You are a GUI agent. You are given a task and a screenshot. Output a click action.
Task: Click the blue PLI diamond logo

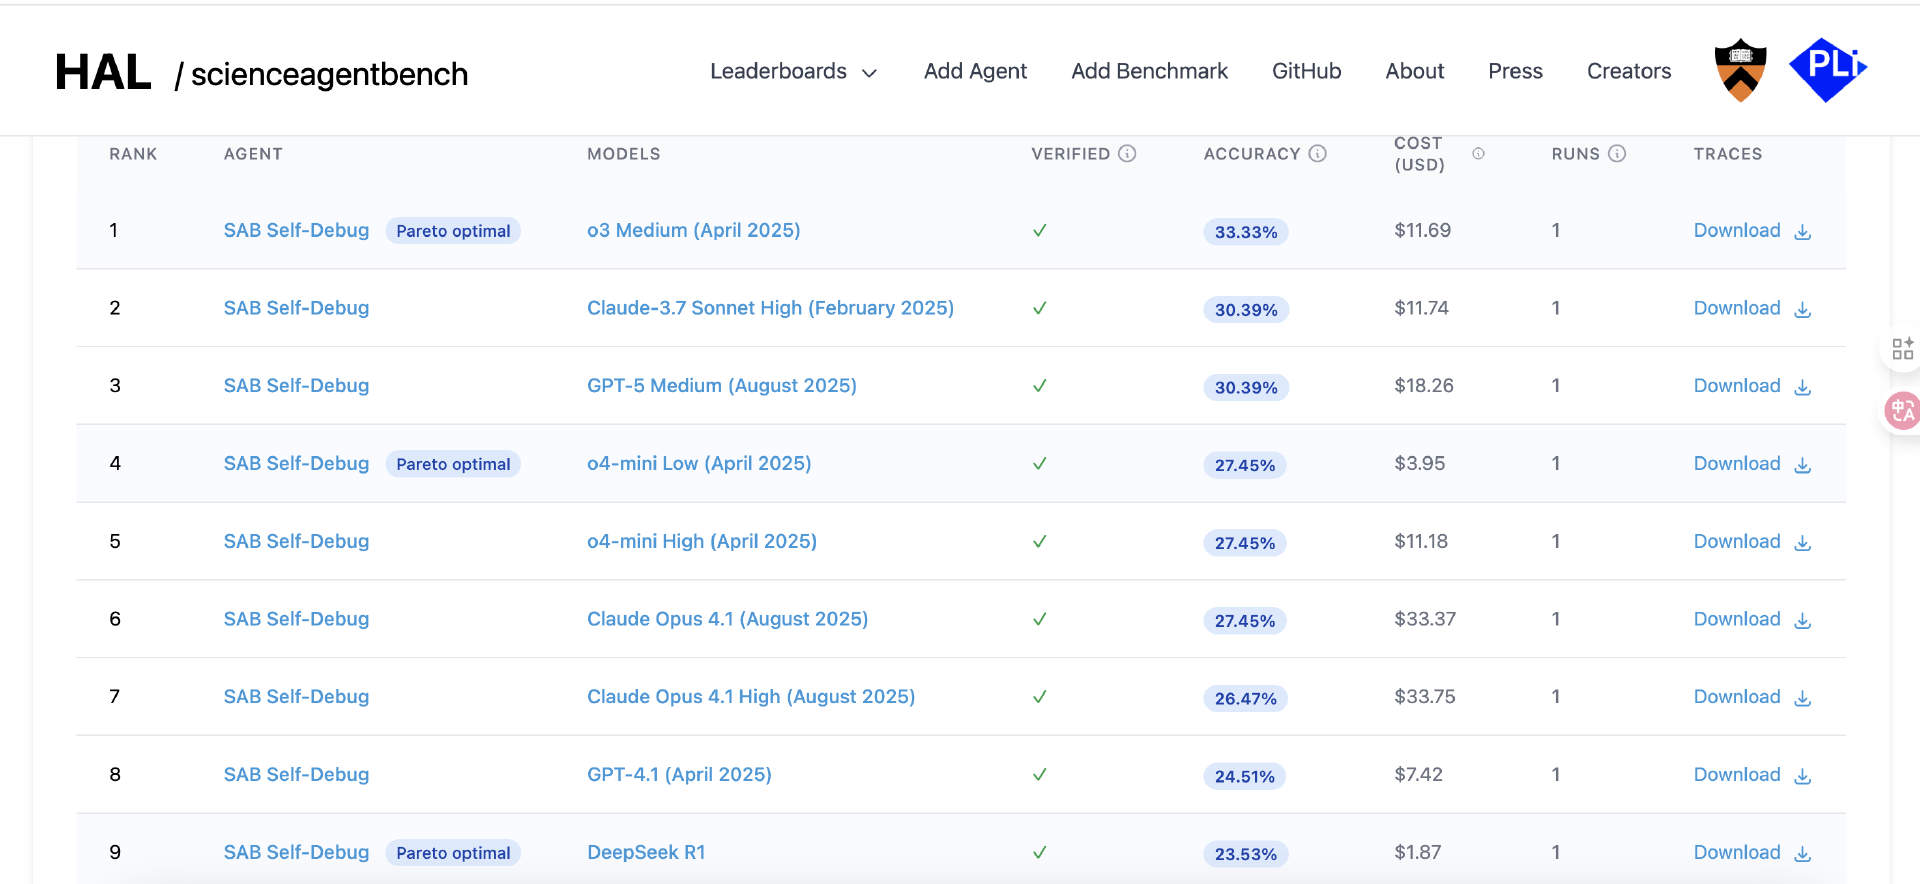tap(1827, 70)
